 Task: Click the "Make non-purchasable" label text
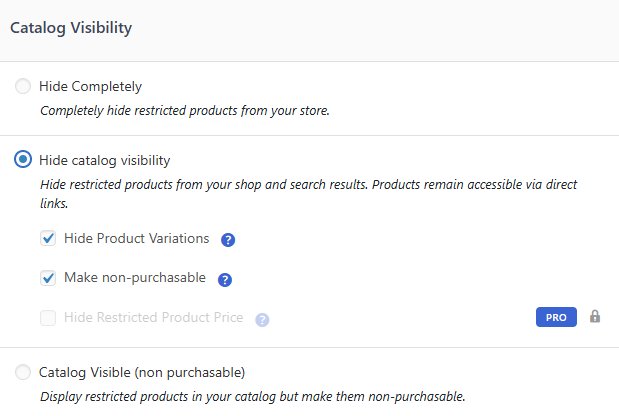pyautogui.click(x=134, y=278)
